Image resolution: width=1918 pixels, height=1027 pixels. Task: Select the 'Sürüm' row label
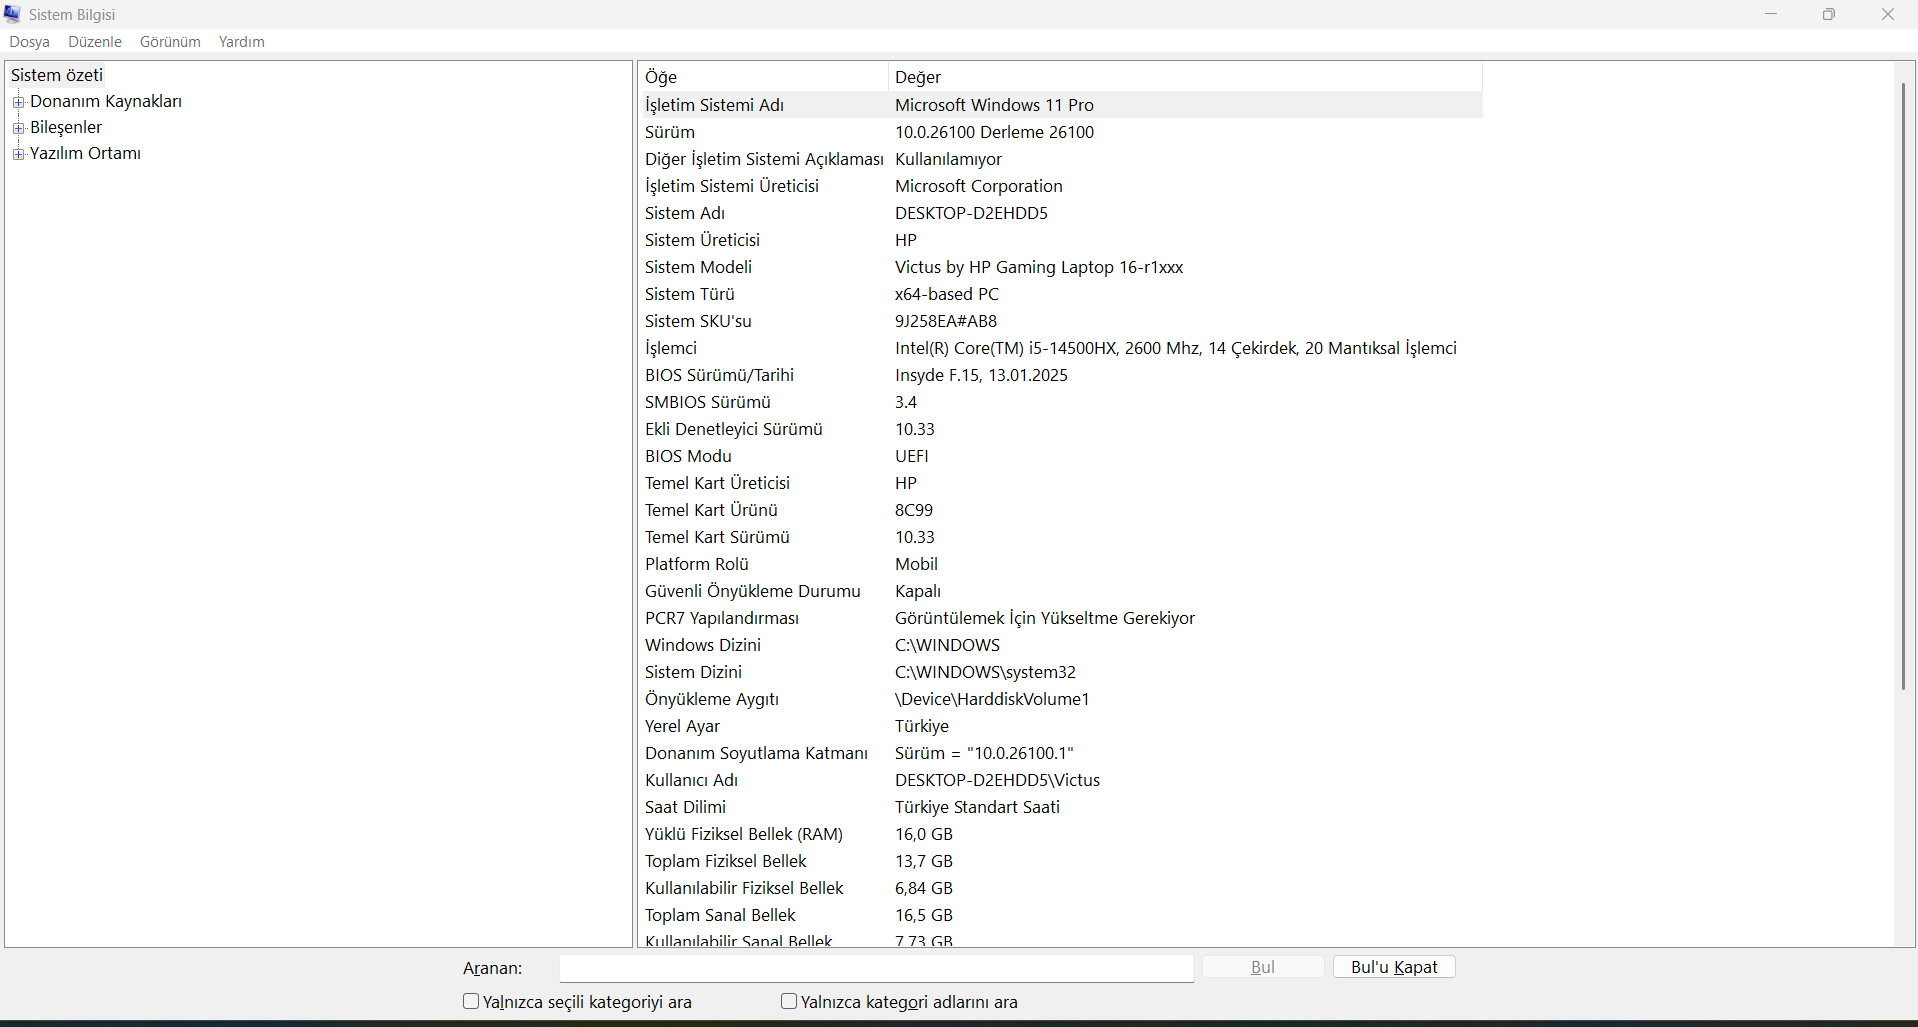pos(670,132)
